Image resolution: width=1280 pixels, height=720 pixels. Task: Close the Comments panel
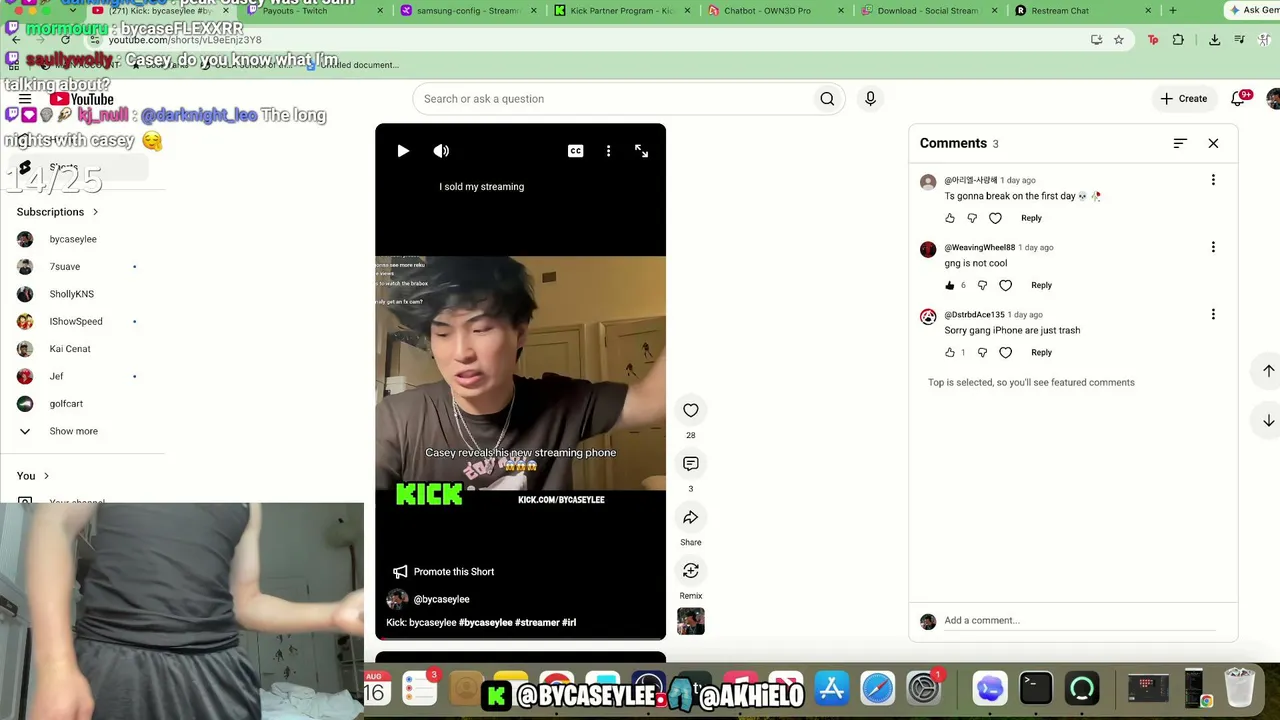coord(1213,143)
